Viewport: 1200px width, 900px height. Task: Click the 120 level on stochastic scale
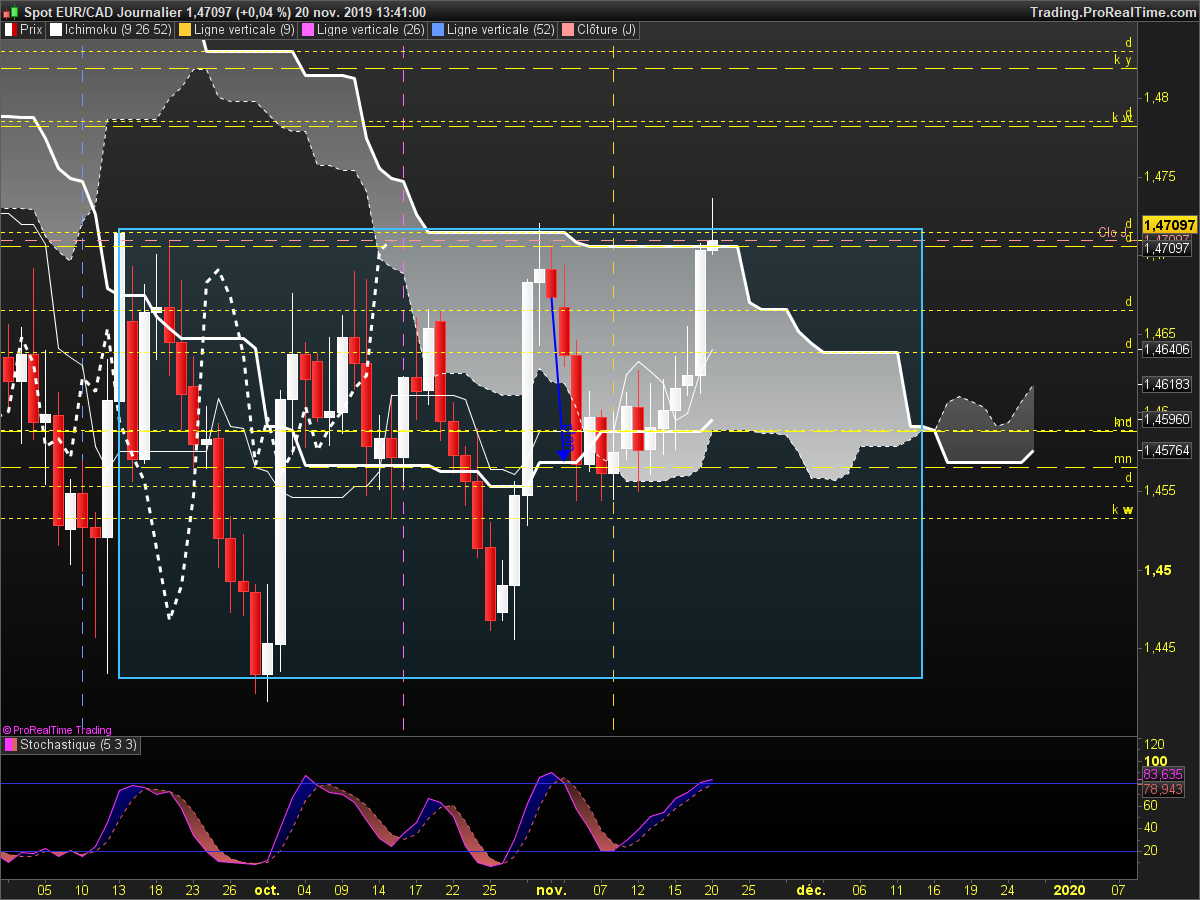tap(1155, 745)
